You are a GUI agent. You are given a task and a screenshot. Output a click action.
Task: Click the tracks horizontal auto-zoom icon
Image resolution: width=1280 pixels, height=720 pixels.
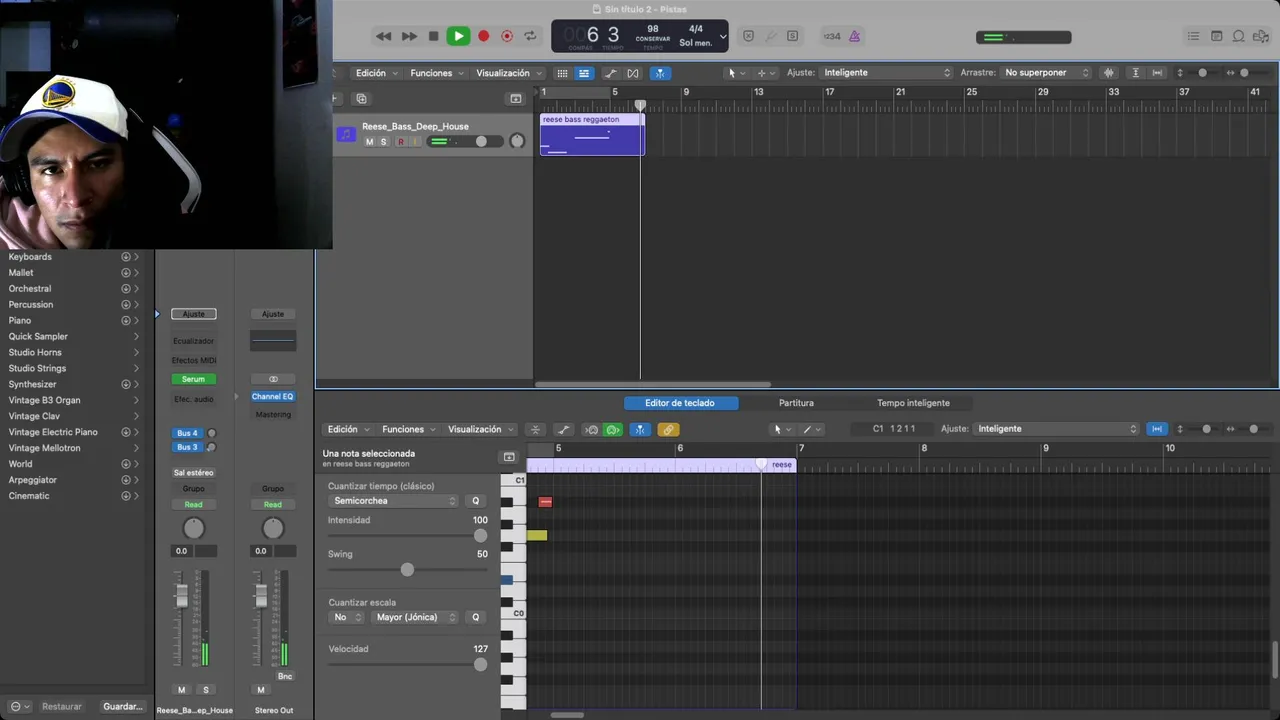click(1157, 73)
